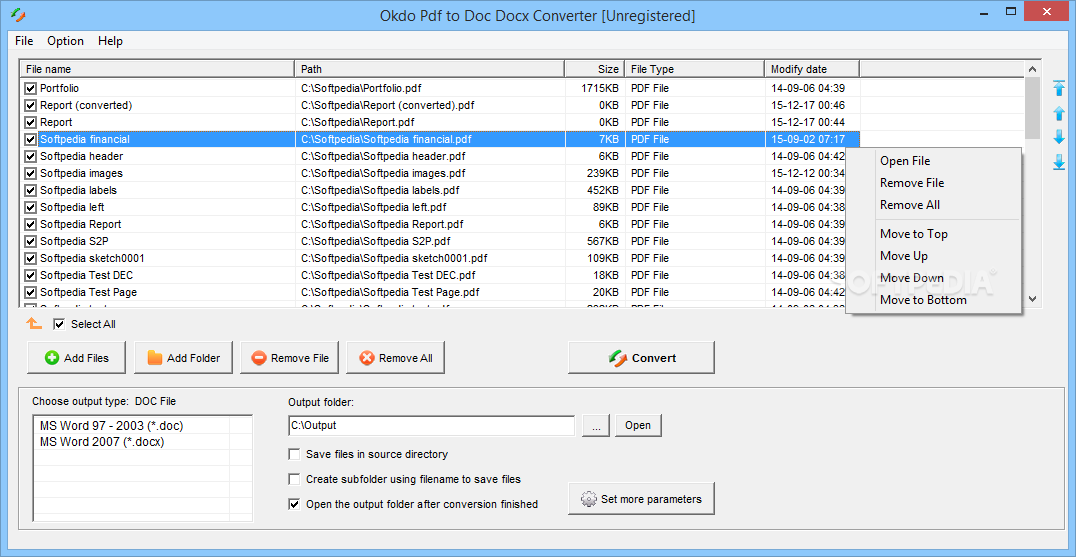The image size is (1076, 557).
Task: Select the Softpedia labels row
Action: pyautogui.click(x=441, y=190)
